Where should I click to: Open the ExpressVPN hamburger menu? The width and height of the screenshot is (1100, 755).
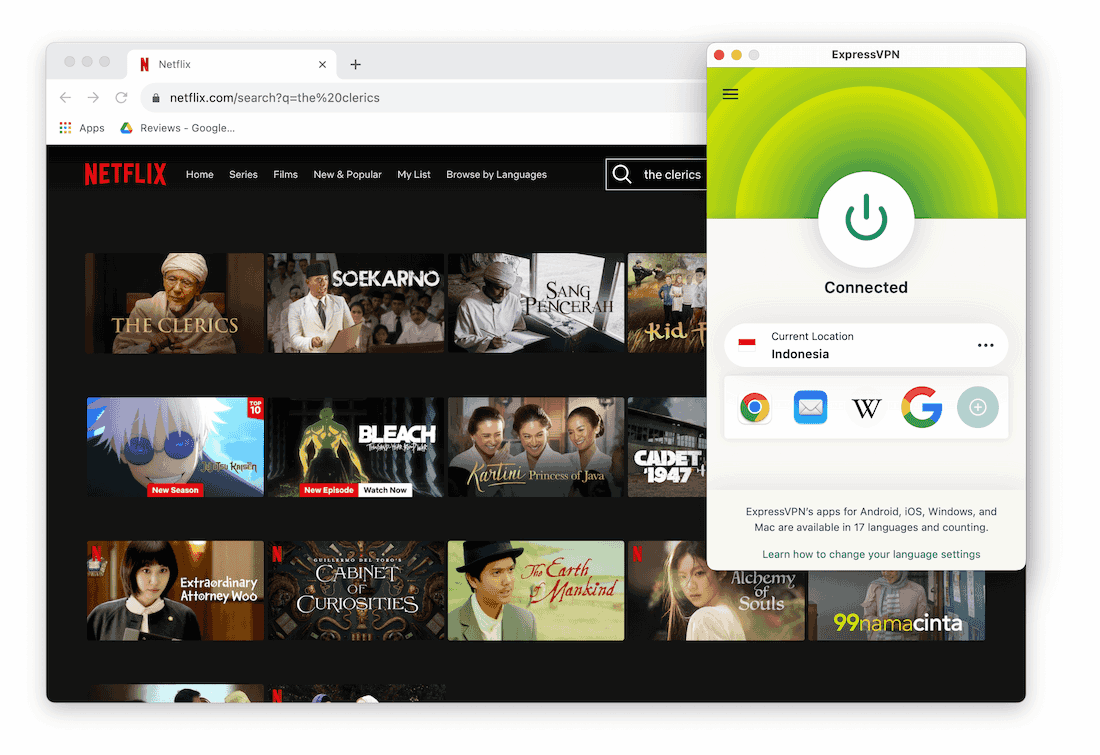tap(730, 94)
